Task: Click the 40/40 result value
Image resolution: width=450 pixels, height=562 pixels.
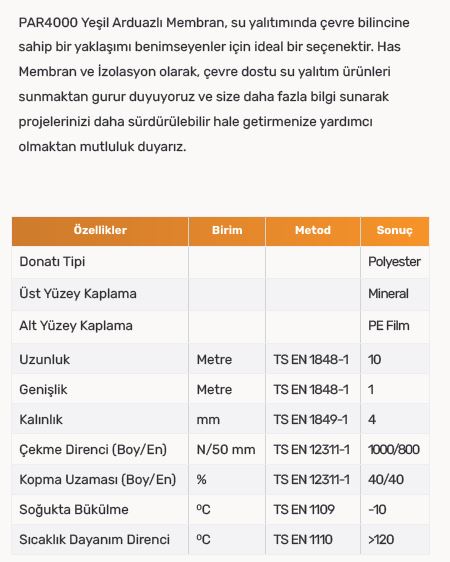Action: pyautogui.click(x=386, y=480)
